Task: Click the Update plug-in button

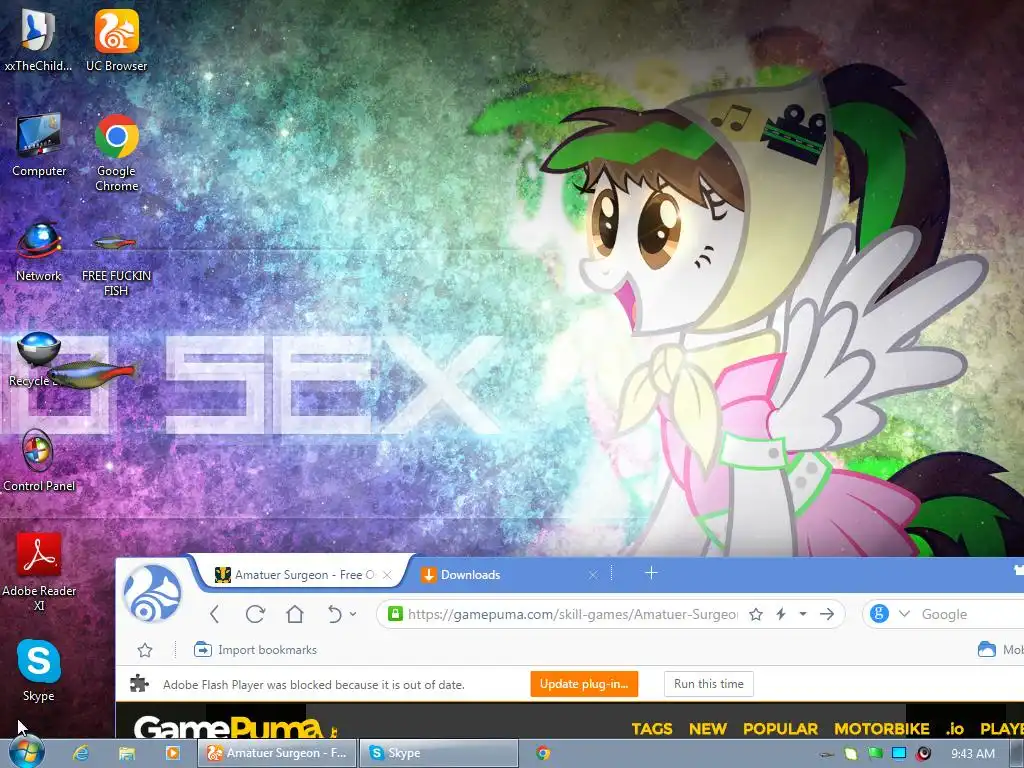Action: tap(584, 684)
